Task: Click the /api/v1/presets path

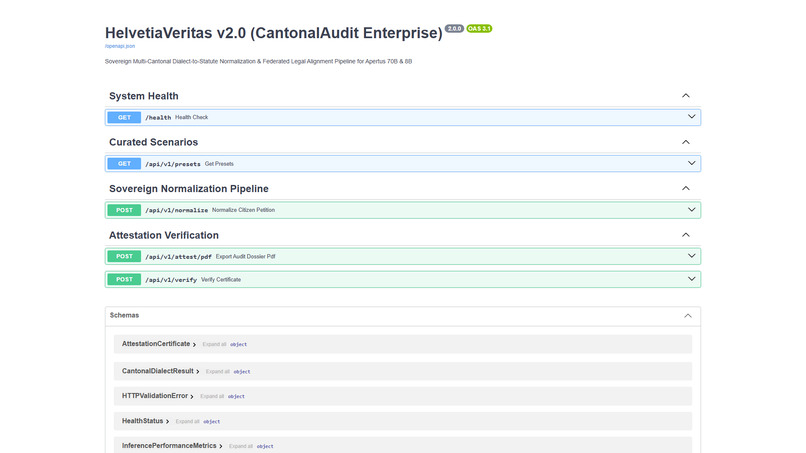Action: tap(173, 164)
